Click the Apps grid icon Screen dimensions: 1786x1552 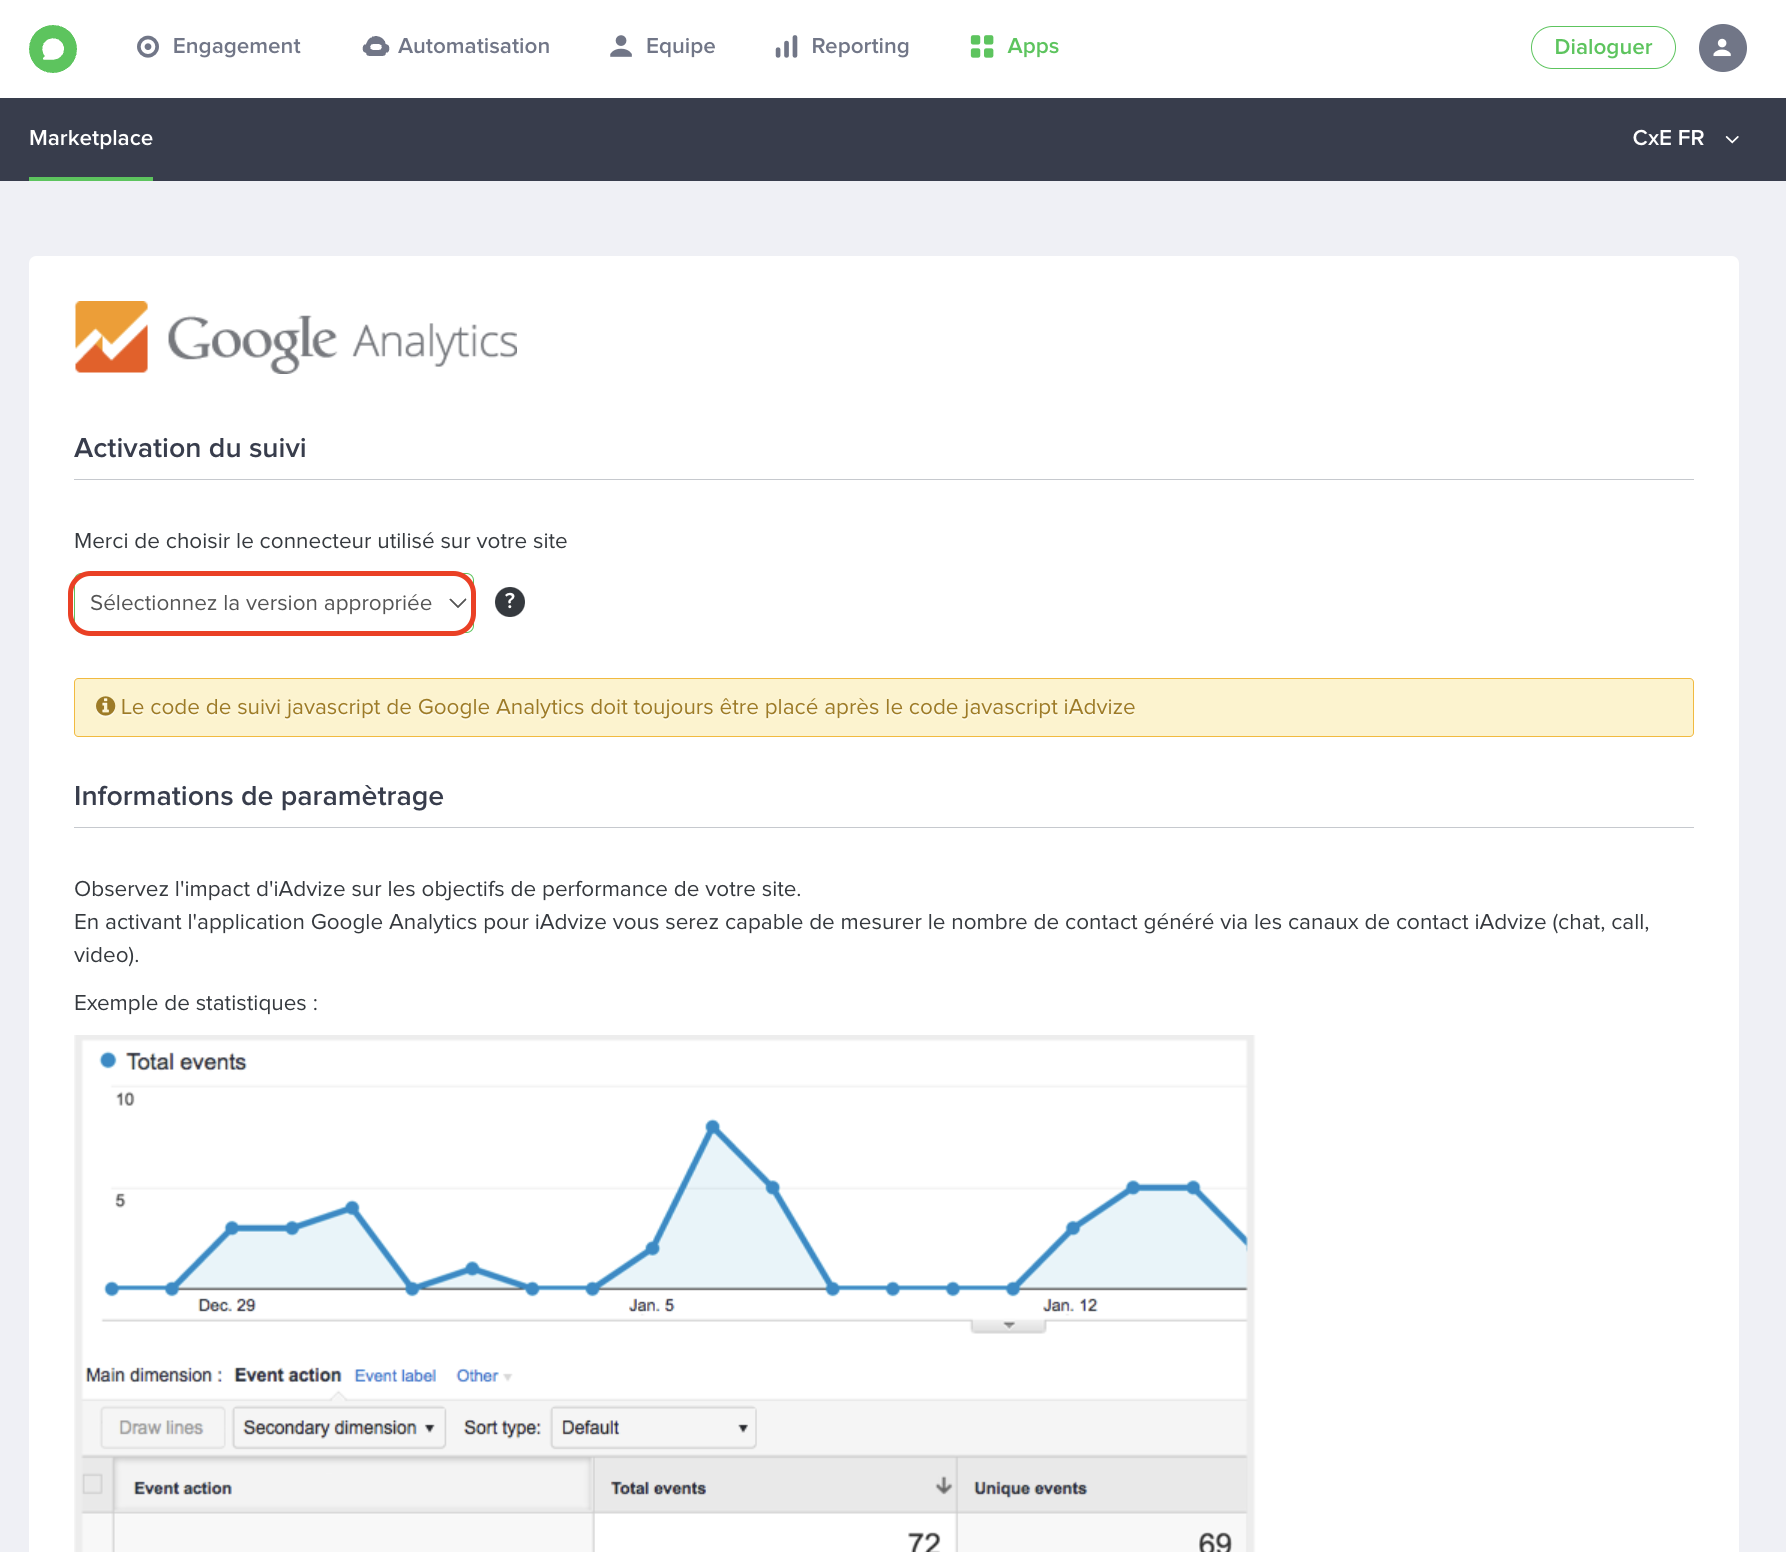(x=982, y=46)
